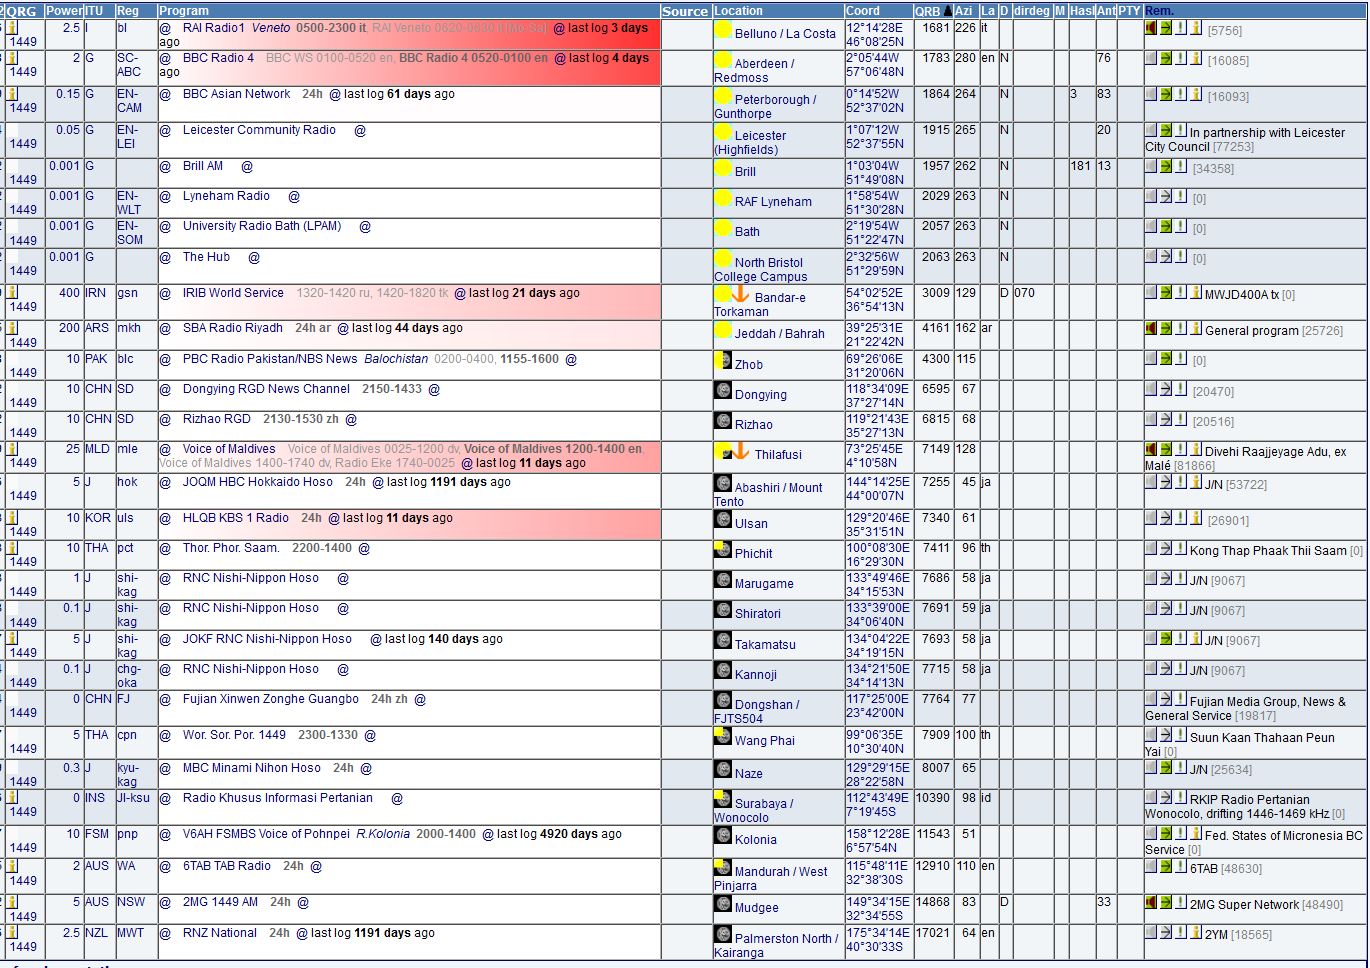Image resolution: width=1370 pixels, height=968 pixels.
Task: Click PBC Radio Pakistan/NBS News link
Action: 270,359
